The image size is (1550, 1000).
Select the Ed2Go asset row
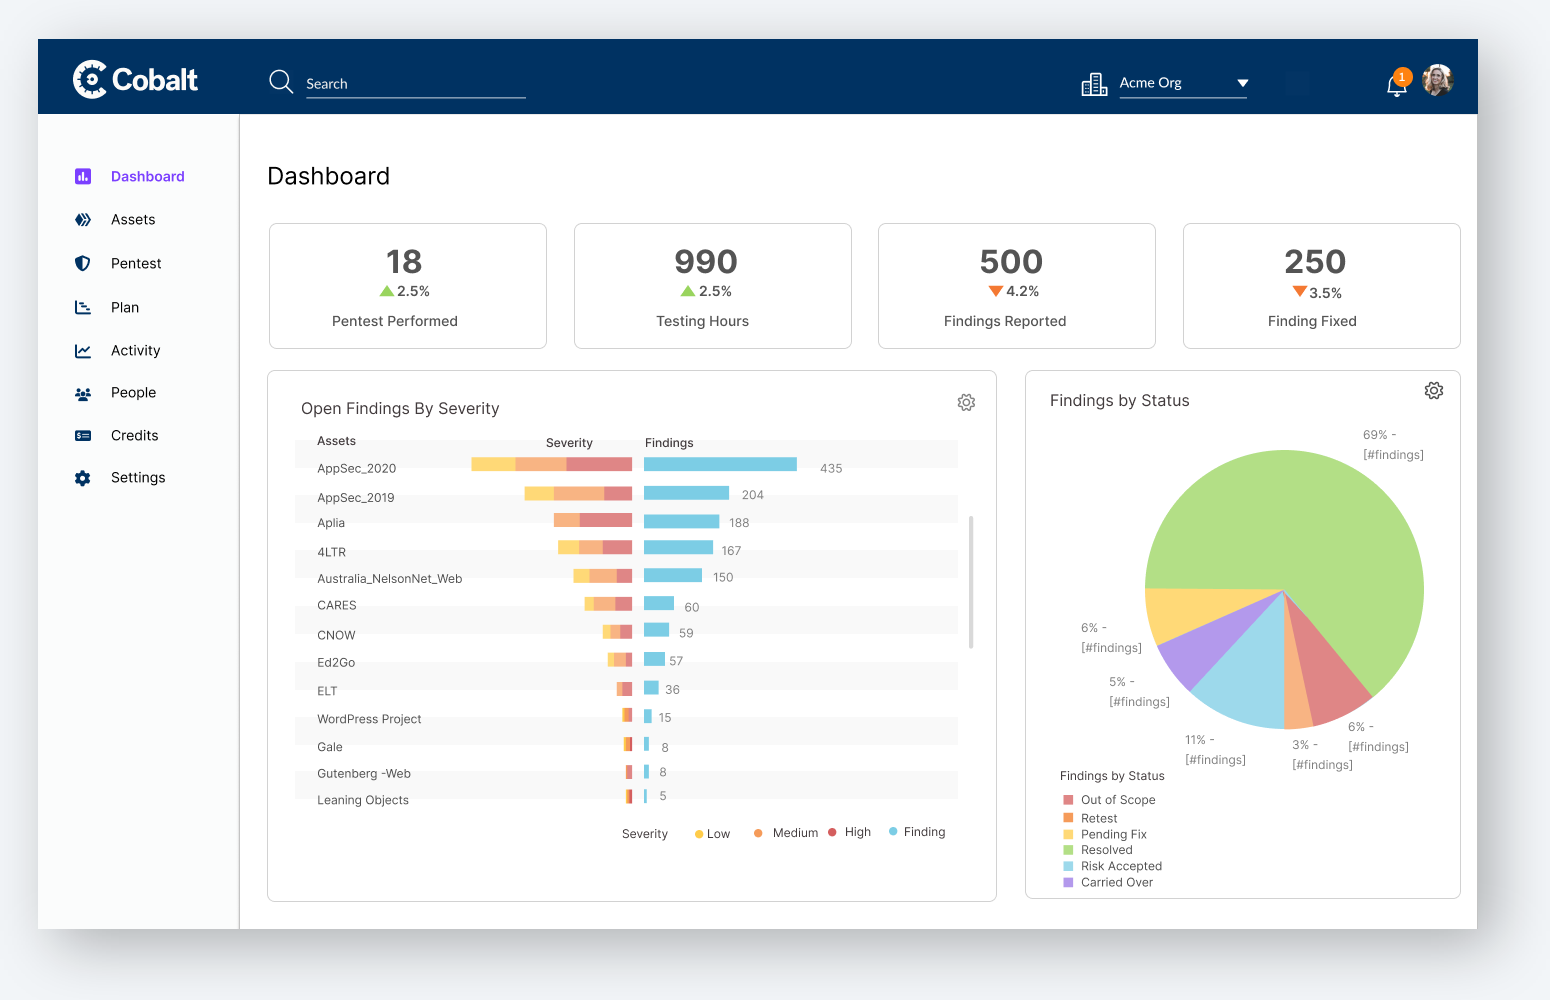click(x=626, y=662)
